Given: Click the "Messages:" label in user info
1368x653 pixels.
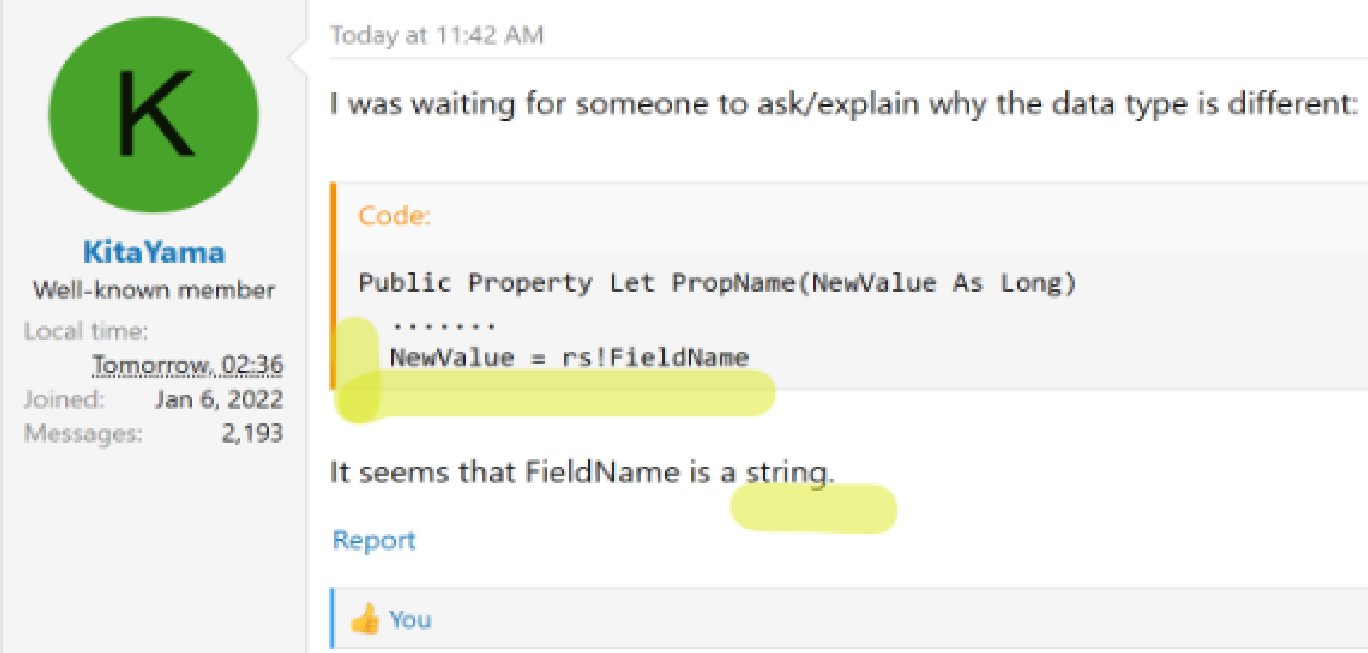Looking at the screenshot, I should point(83,433).
